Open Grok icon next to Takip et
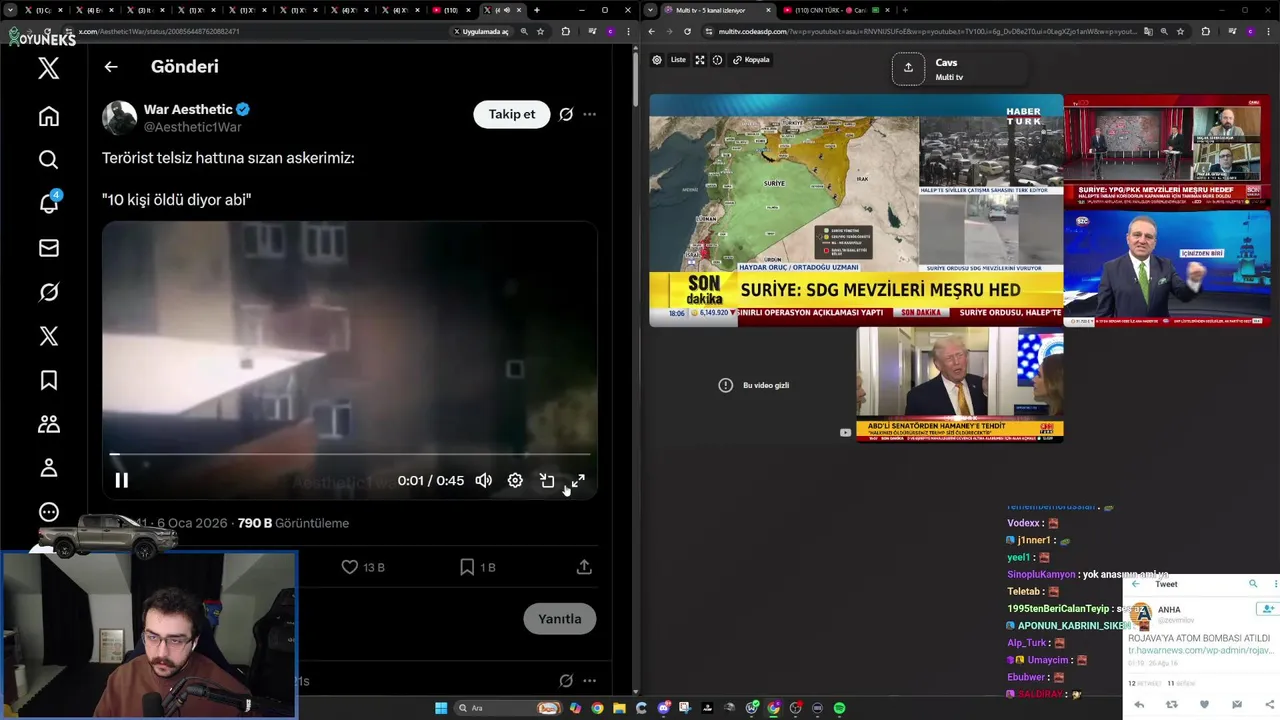The height and width of the screenshot is (720, 1280). [x=566, y=114]
